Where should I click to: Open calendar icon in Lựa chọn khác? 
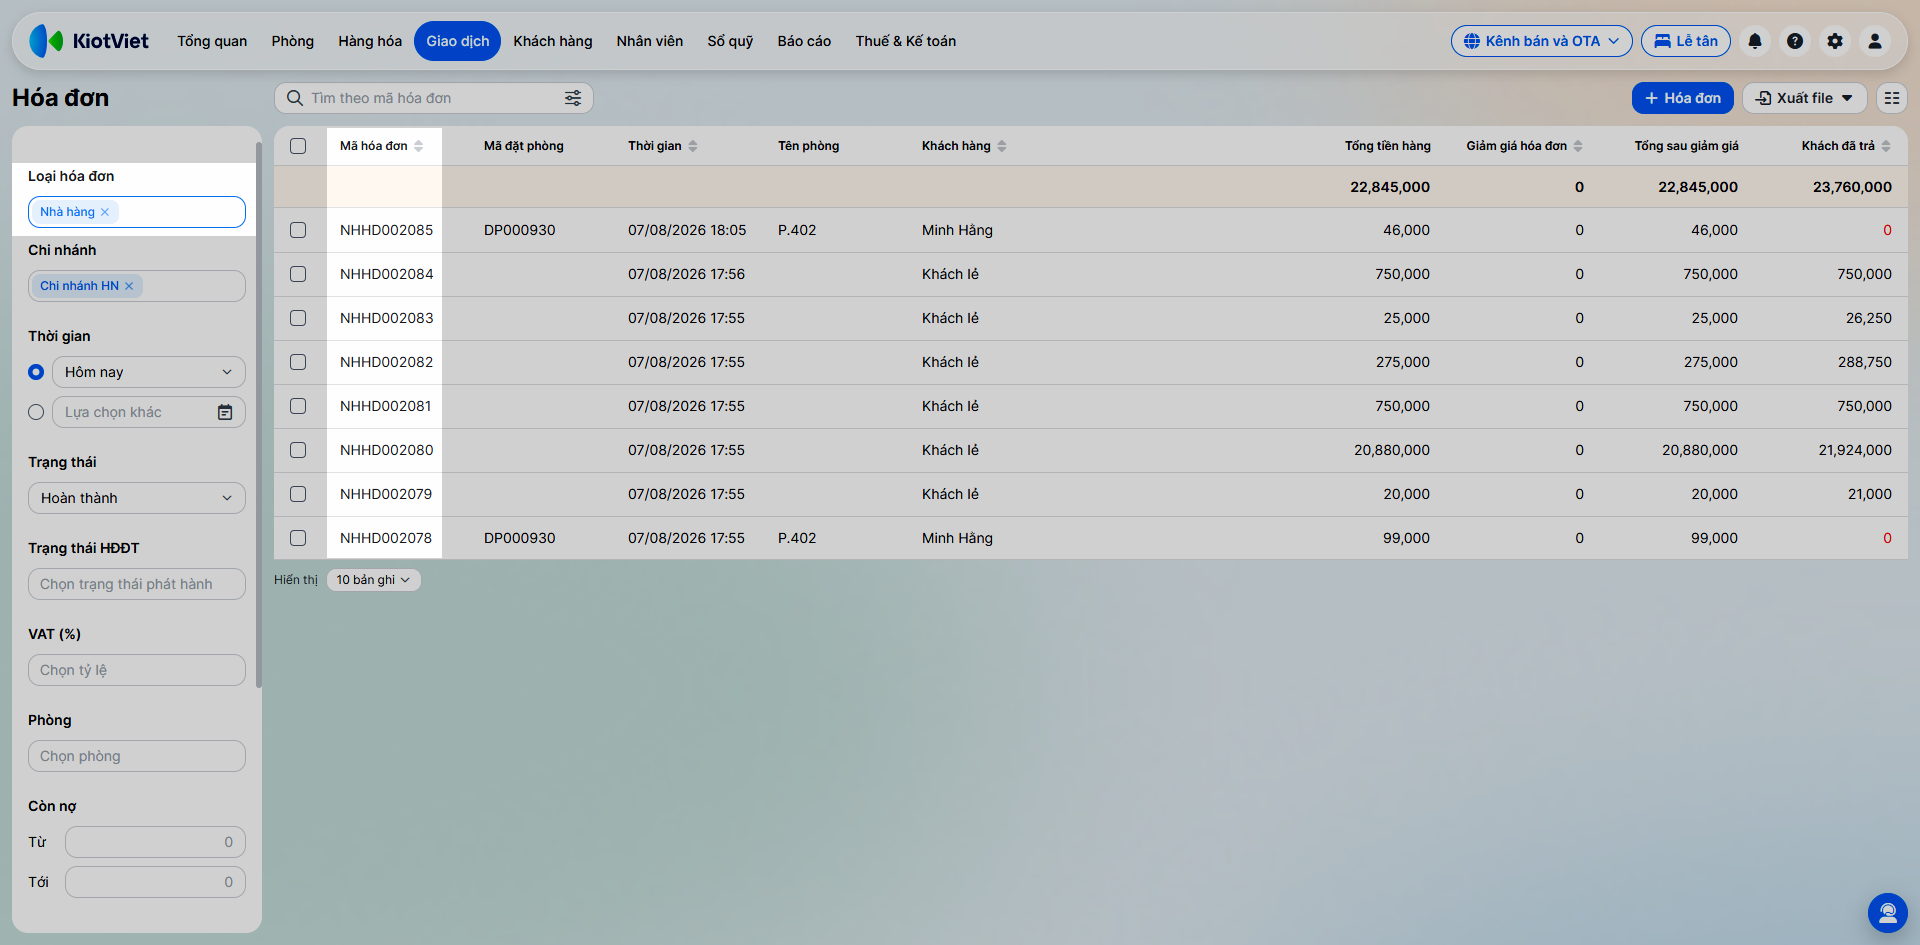[x=225, y=412]
